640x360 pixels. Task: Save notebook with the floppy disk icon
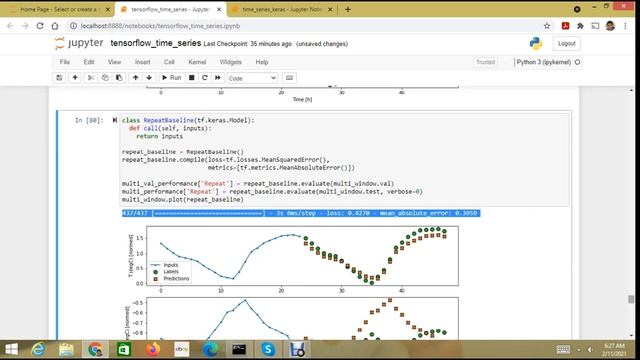pos(60,78)
